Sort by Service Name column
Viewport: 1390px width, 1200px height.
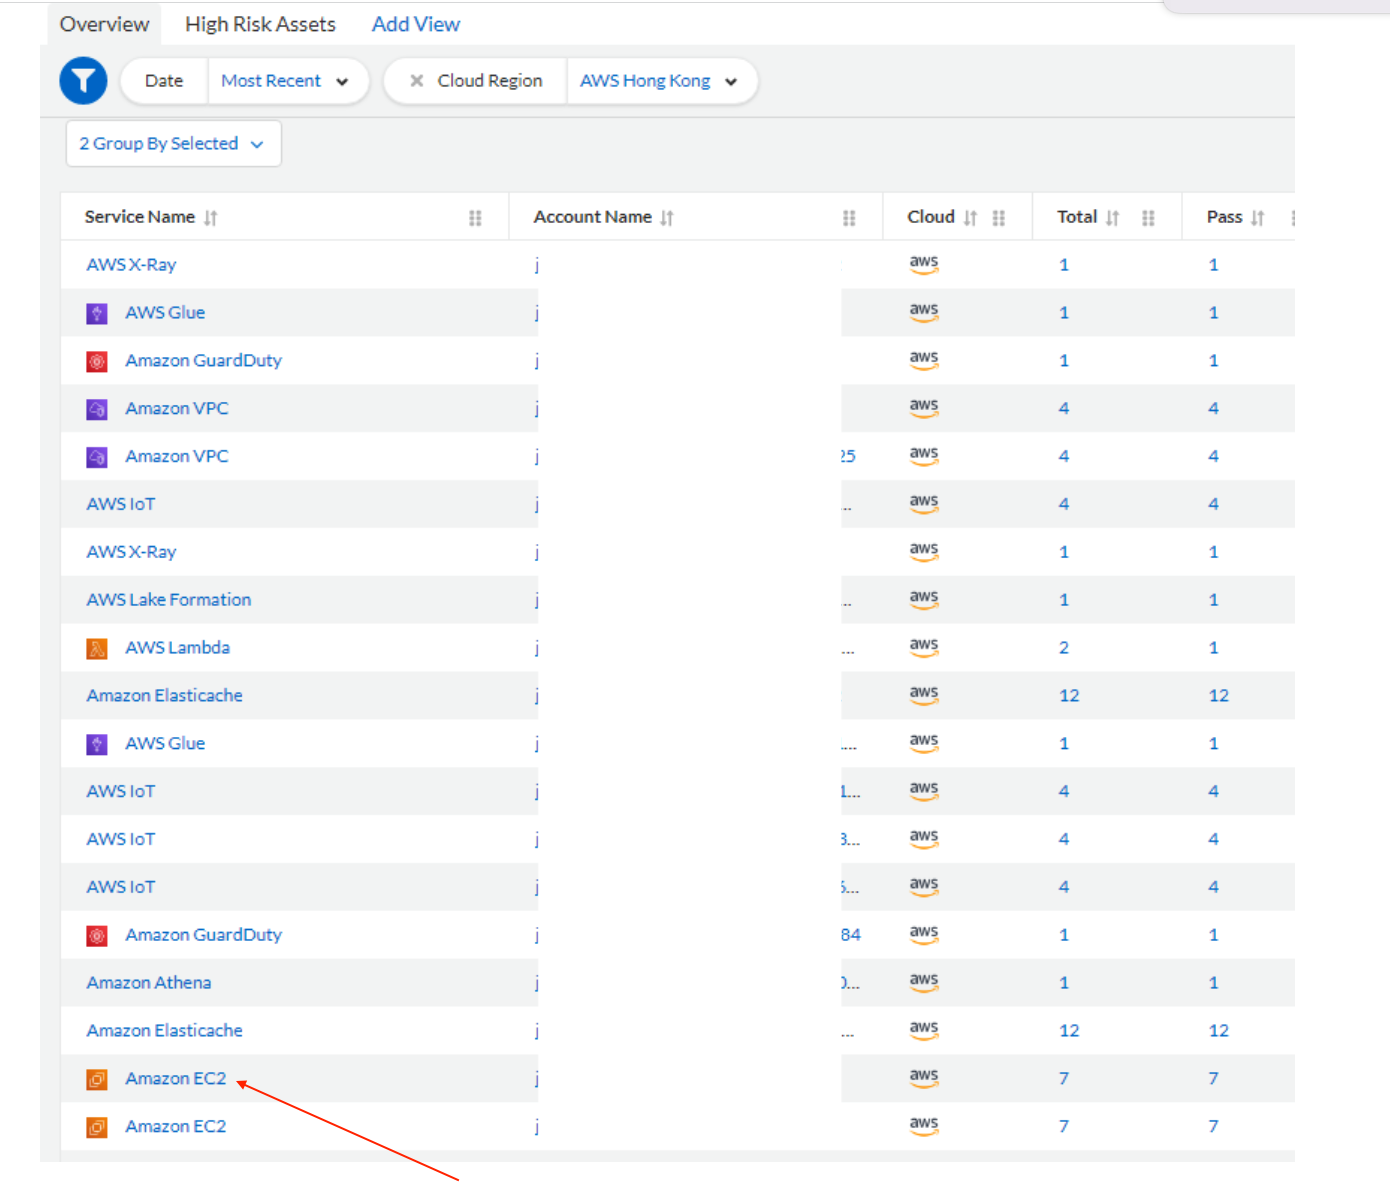pyautogui.click(x=210, y=218)
